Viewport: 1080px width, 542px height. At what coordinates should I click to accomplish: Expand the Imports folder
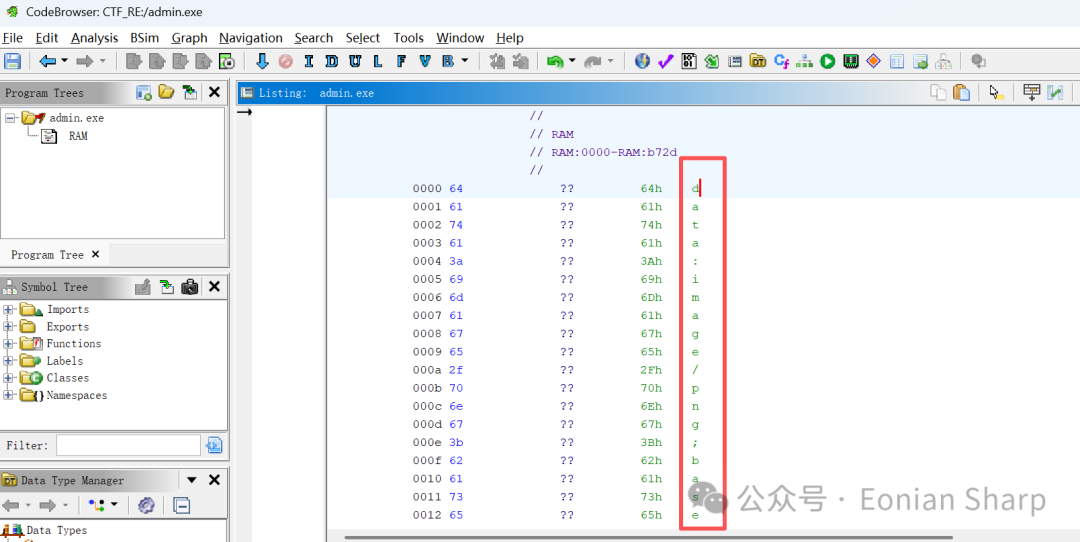coord(8,309)
